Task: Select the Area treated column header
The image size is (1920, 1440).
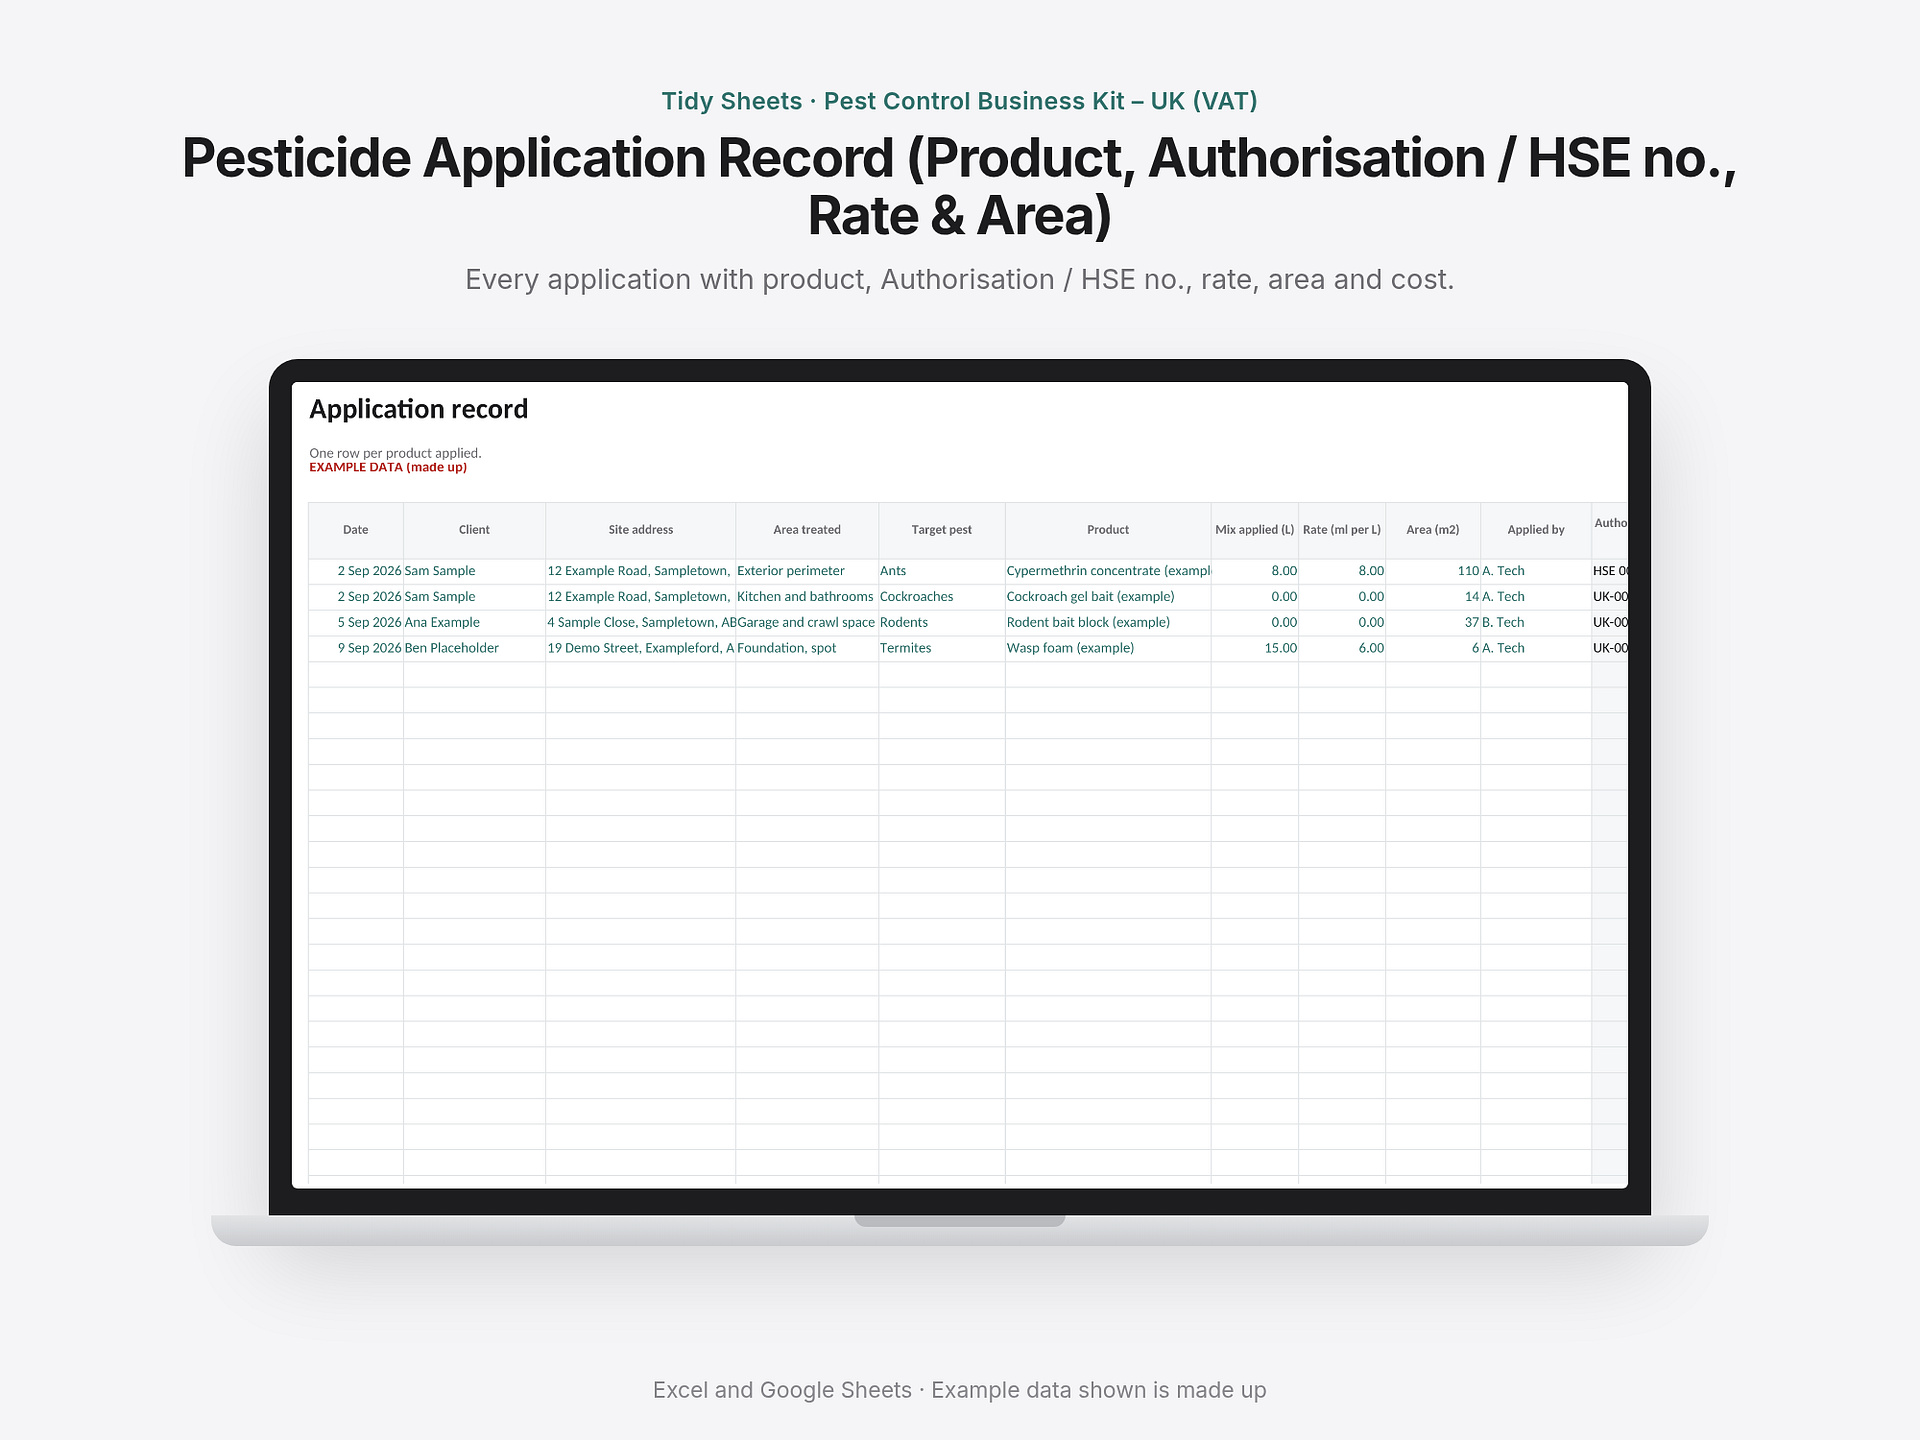Action: pyautogui.click(x=806, y=530)
